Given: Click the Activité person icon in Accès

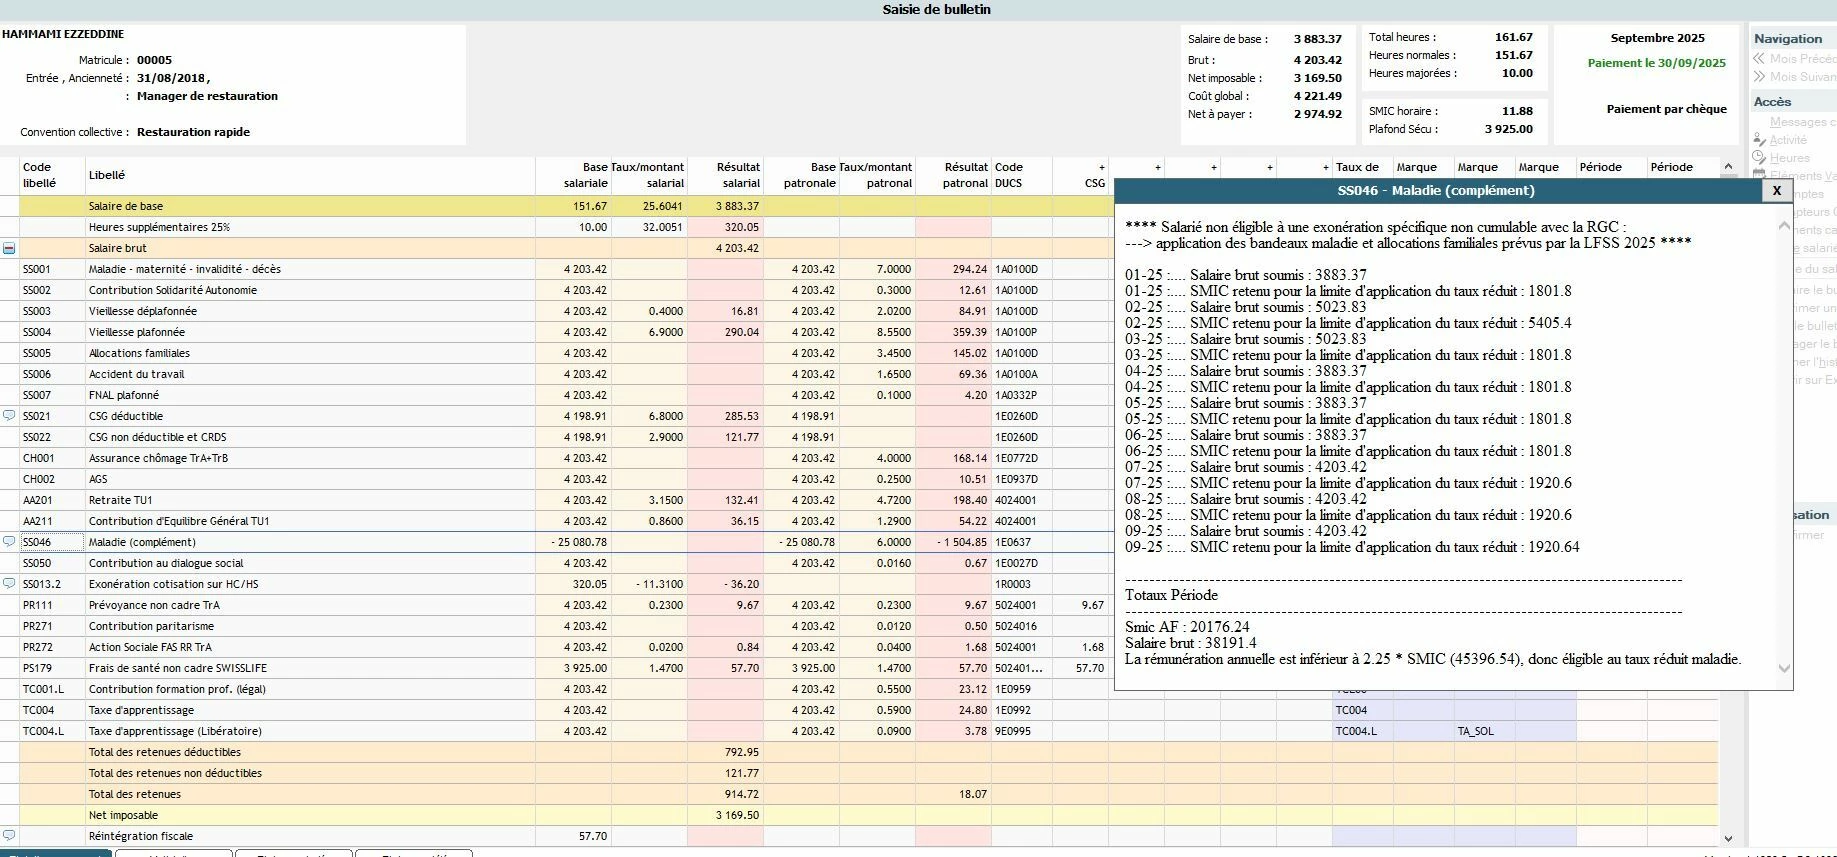Looking at the screenshot, I should click(x=1759, y=140).
